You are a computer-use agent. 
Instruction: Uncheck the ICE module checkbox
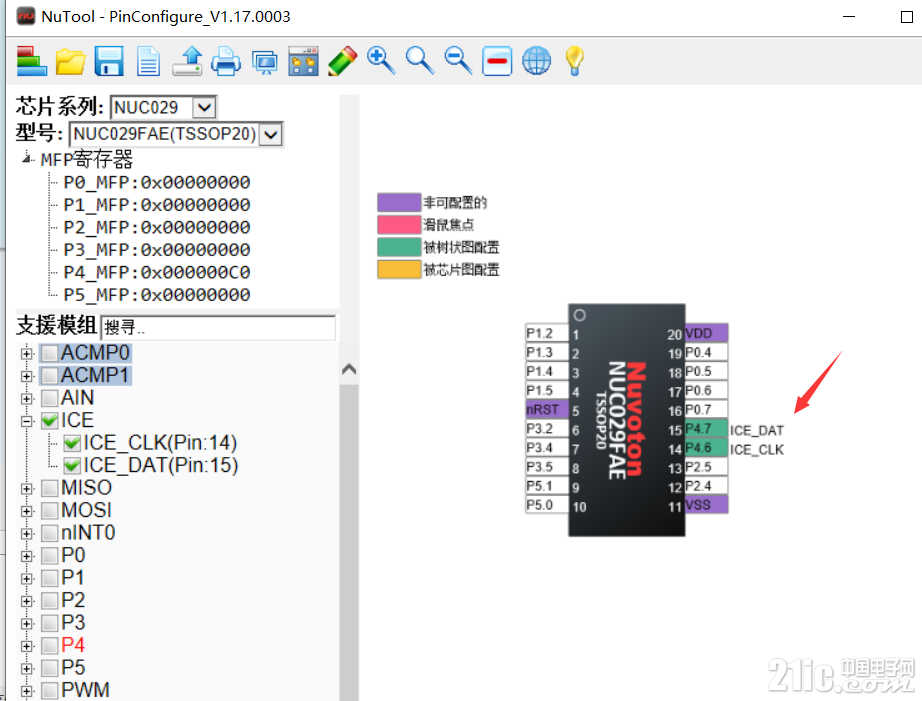50,420
